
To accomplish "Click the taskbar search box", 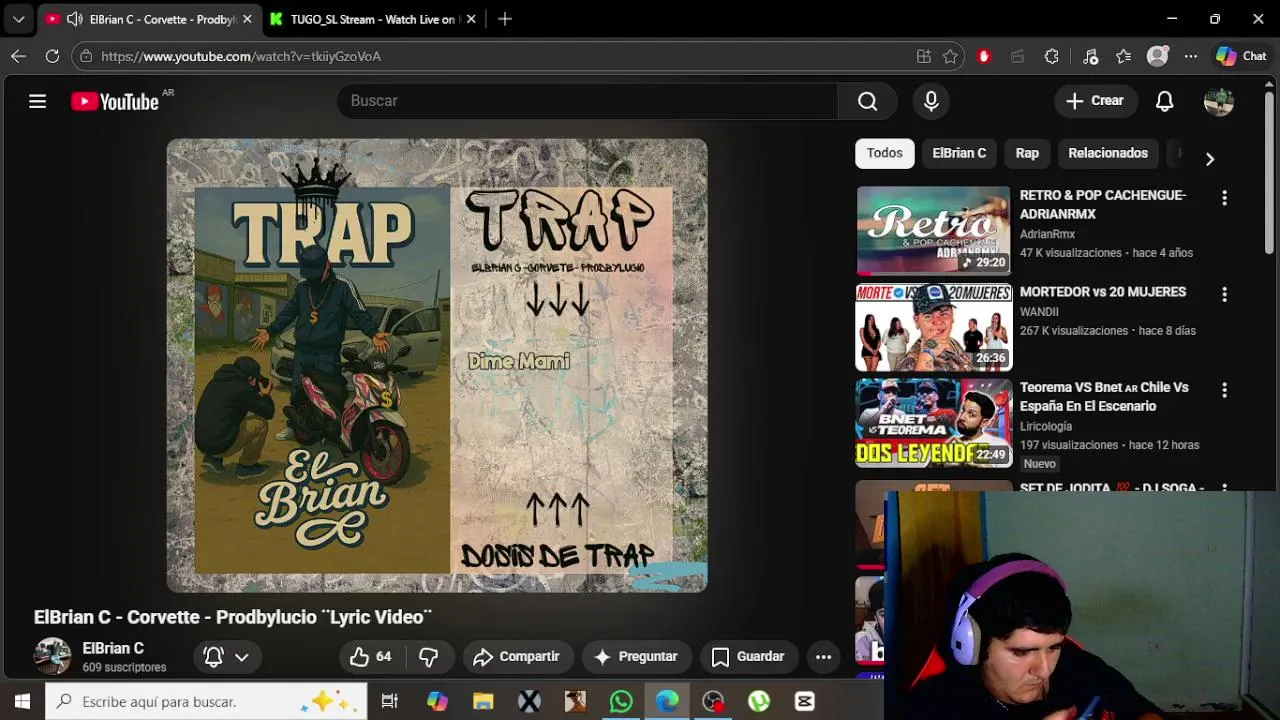I will tap(205, 702).
